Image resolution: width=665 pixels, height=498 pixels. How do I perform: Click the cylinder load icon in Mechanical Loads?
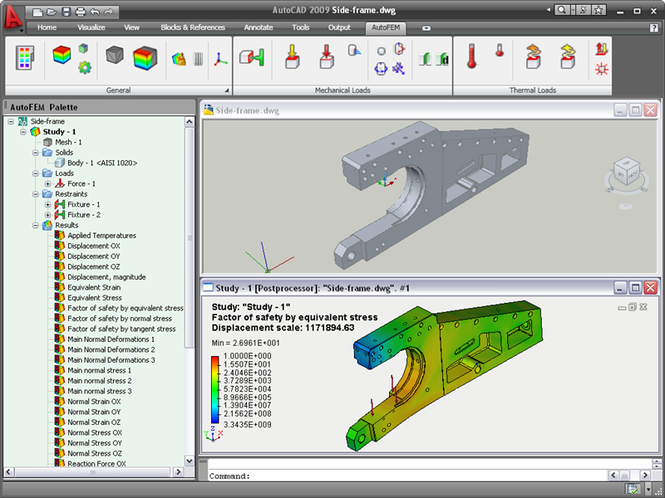[354, 50]
